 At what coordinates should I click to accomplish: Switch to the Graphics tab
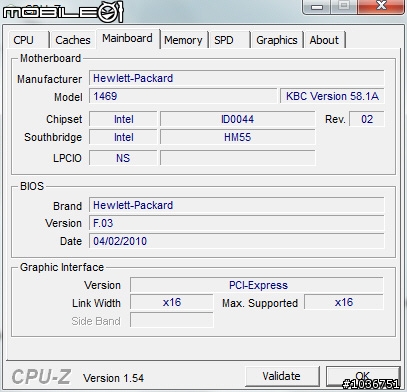(277, 40)
